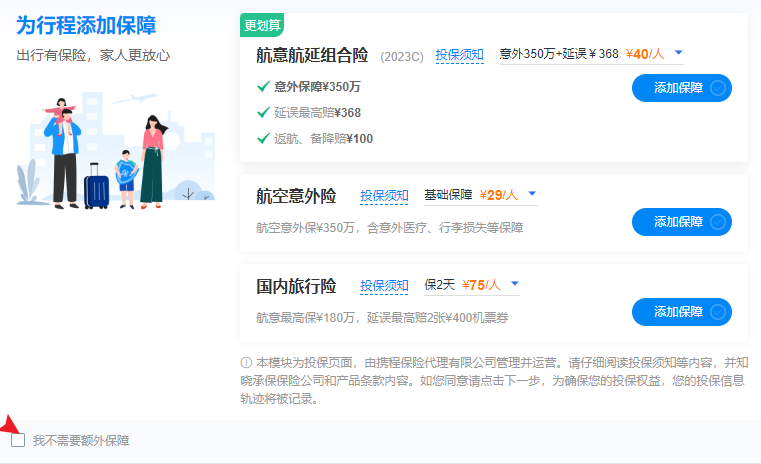Screen dimensions: 761x464
Task: Expand the 意外350万+延误¥368 plan dropdown
Action: click(x=679, y=53)
